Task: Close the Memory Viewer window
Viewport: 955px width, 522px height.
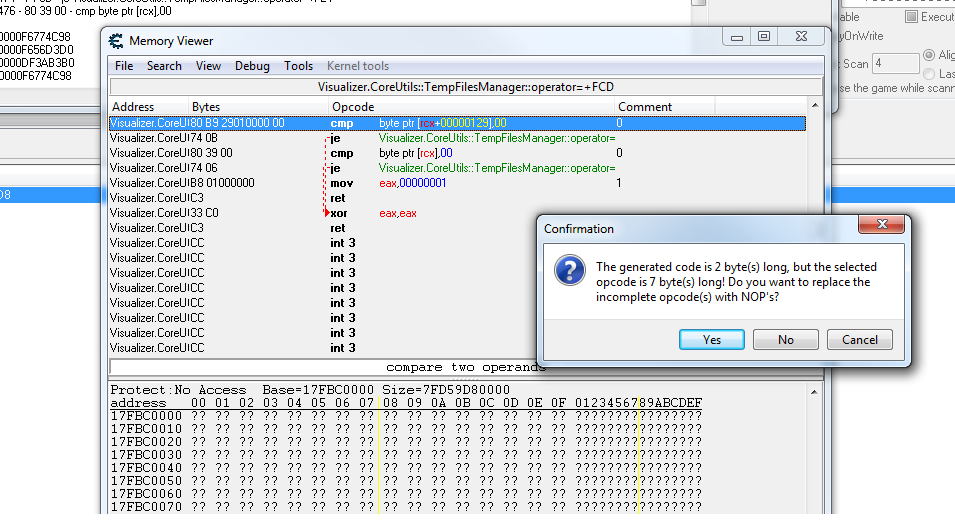Action: (801, 37)
